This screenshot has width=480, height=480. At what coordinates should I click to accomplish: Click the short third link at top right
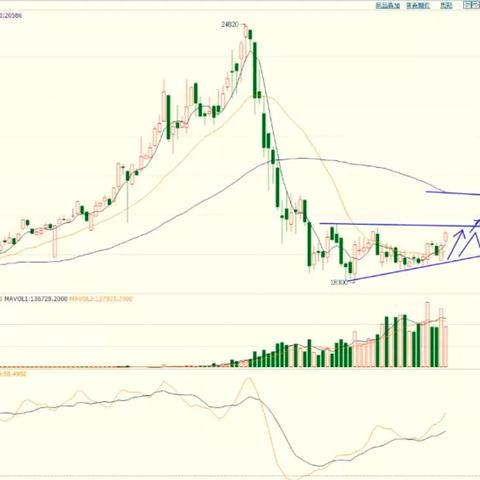coord(446,5)
